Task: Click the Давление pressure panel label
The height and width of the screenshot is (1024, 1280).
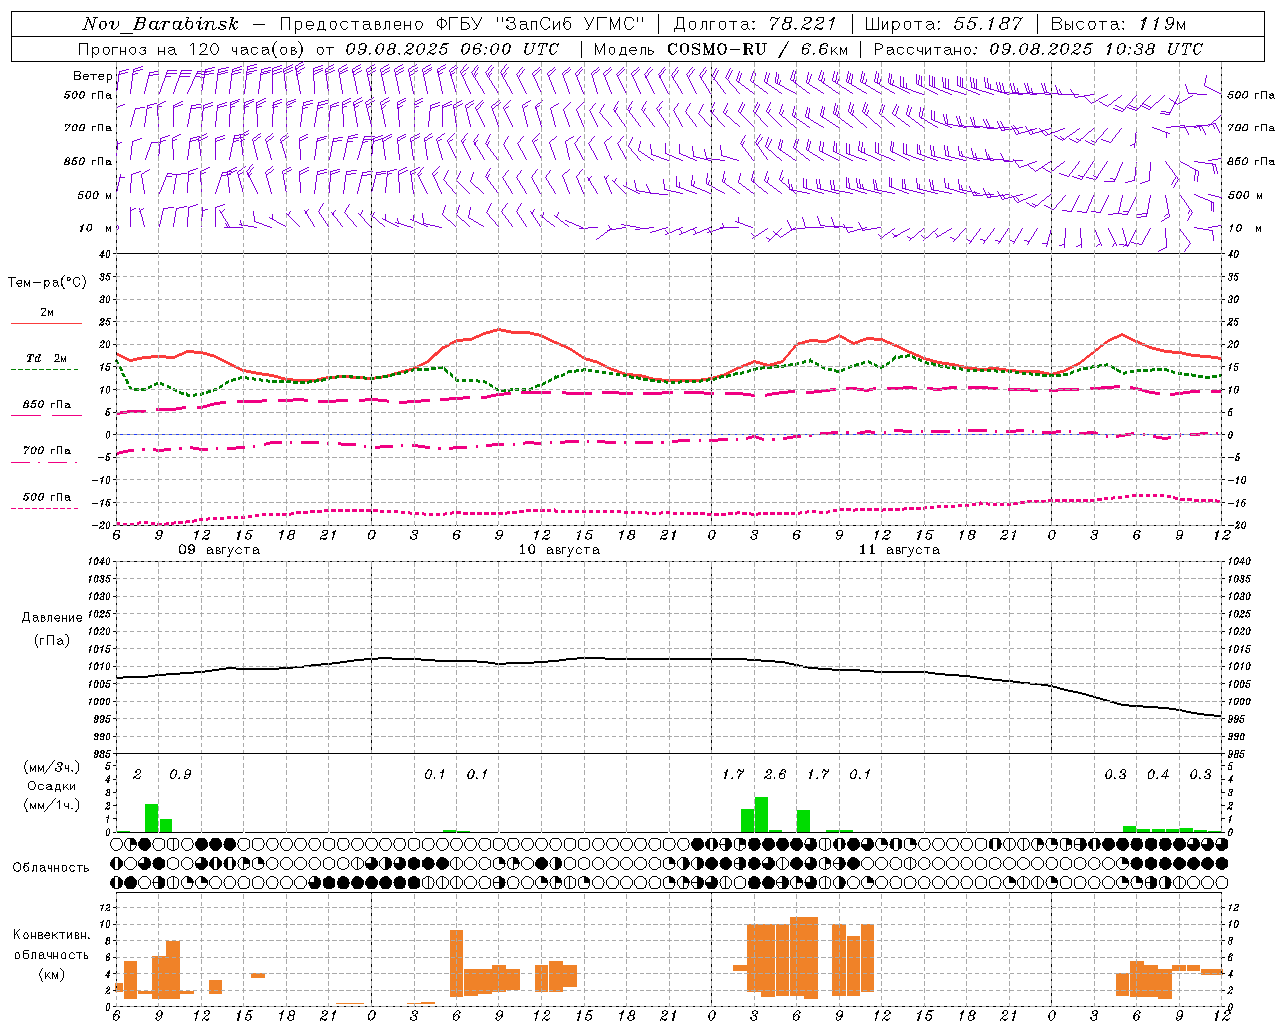Action: 51,618
